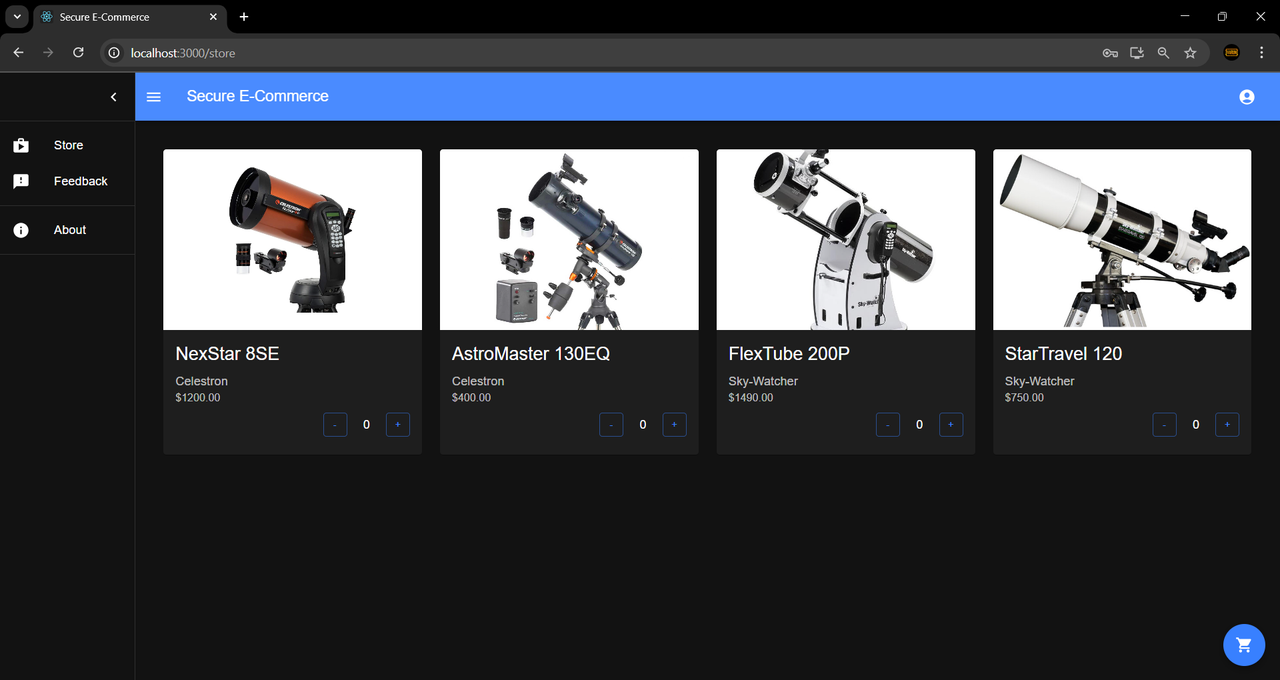Click the Secure E-Commerce app bar title
The width and height of the screenshot is (1280, 680).
[x=257, y=96]
